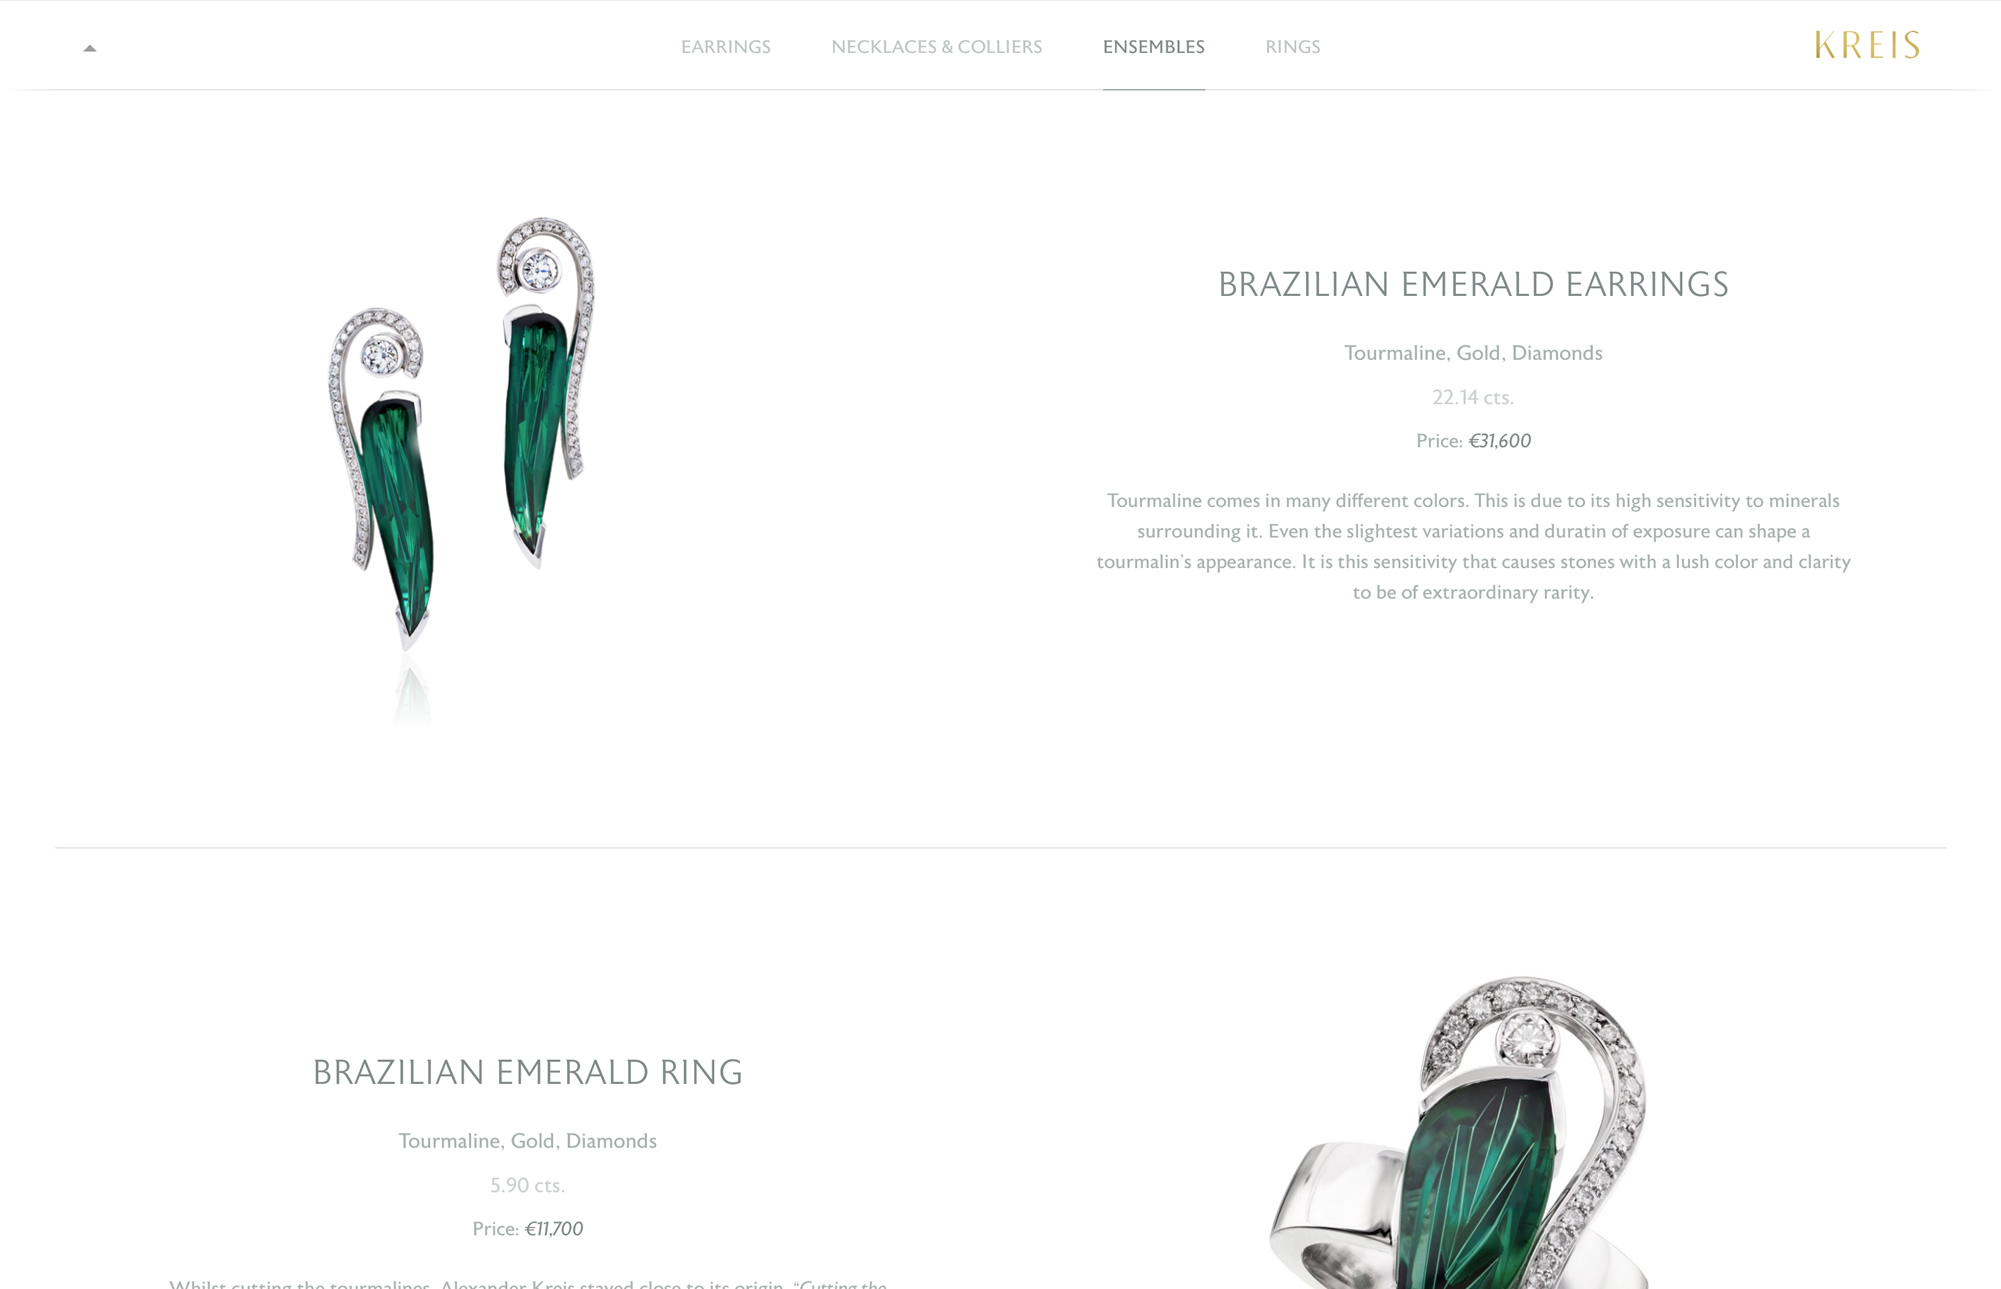Click the 22.14 cts. carat text

pos(1473,397)
